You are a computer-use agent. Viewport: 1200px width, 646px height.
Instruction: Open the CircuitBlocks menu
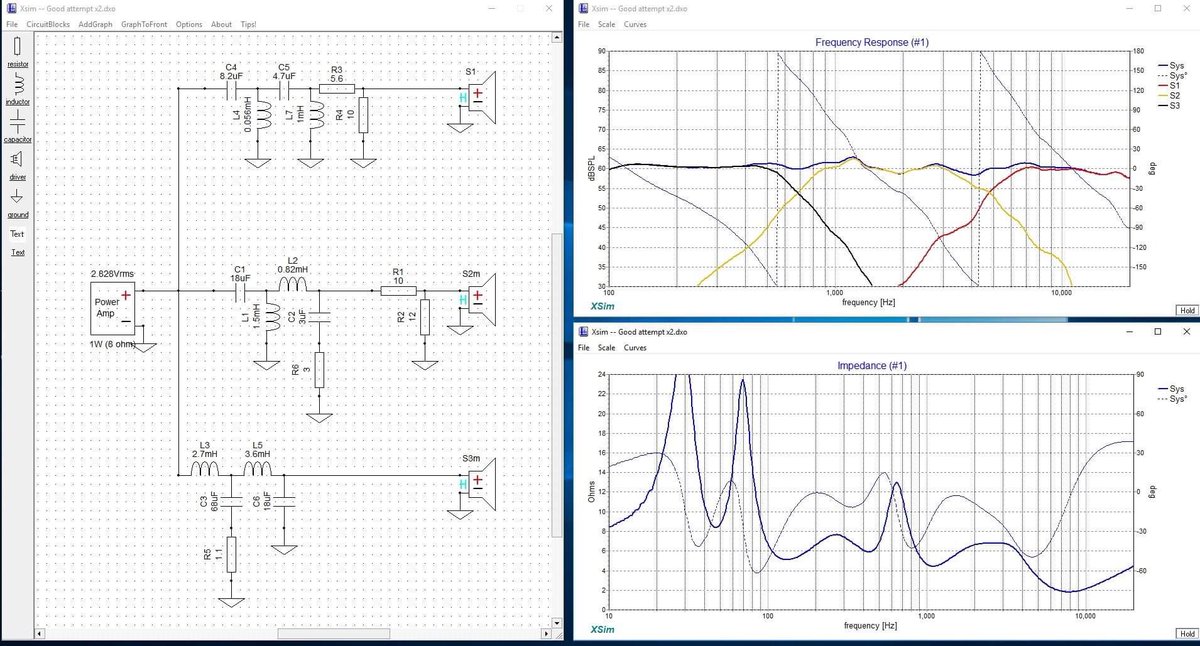point(47,24)
